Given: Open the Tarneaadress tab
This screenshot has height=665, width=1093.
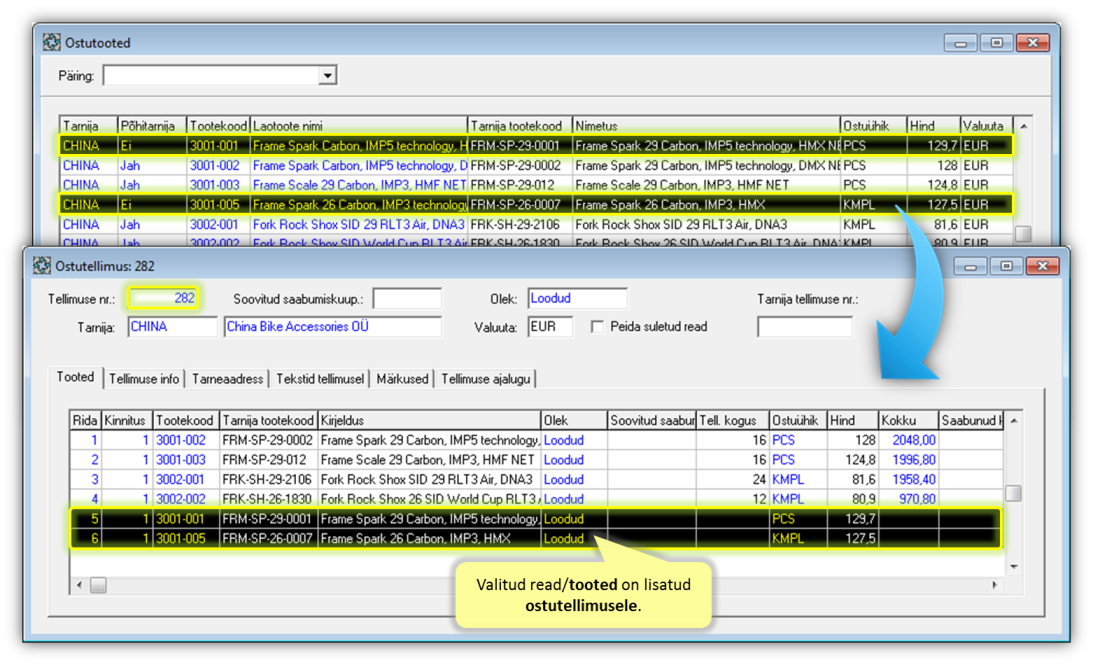Looking at the screenshot, I should coord(228,379).
